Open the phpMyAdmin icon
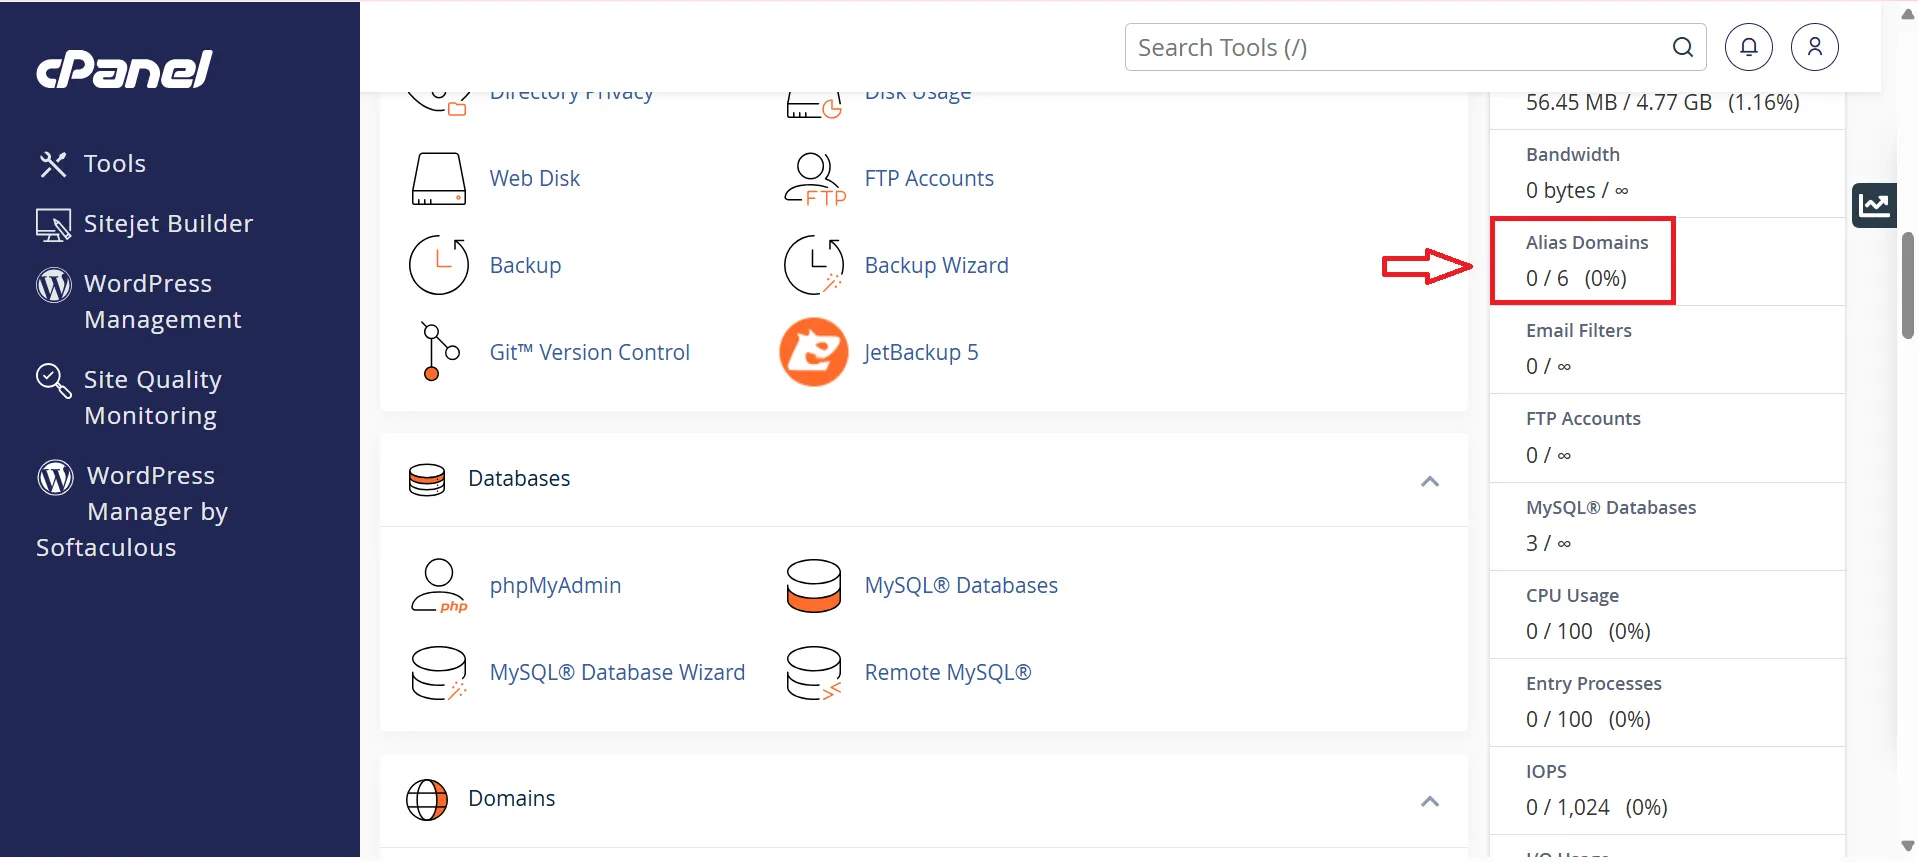Viewport: 1918px width, 862px height. 438,586
